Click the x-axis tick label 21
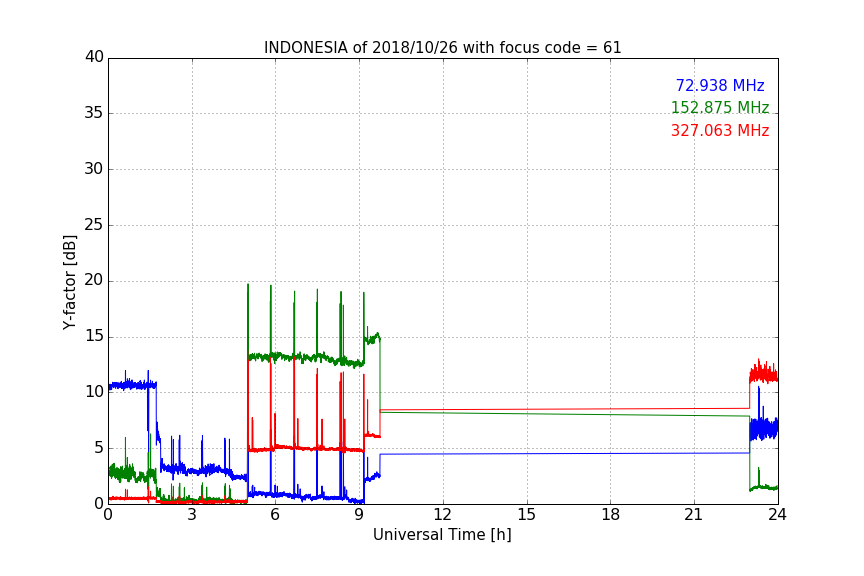 coord(694,515)
